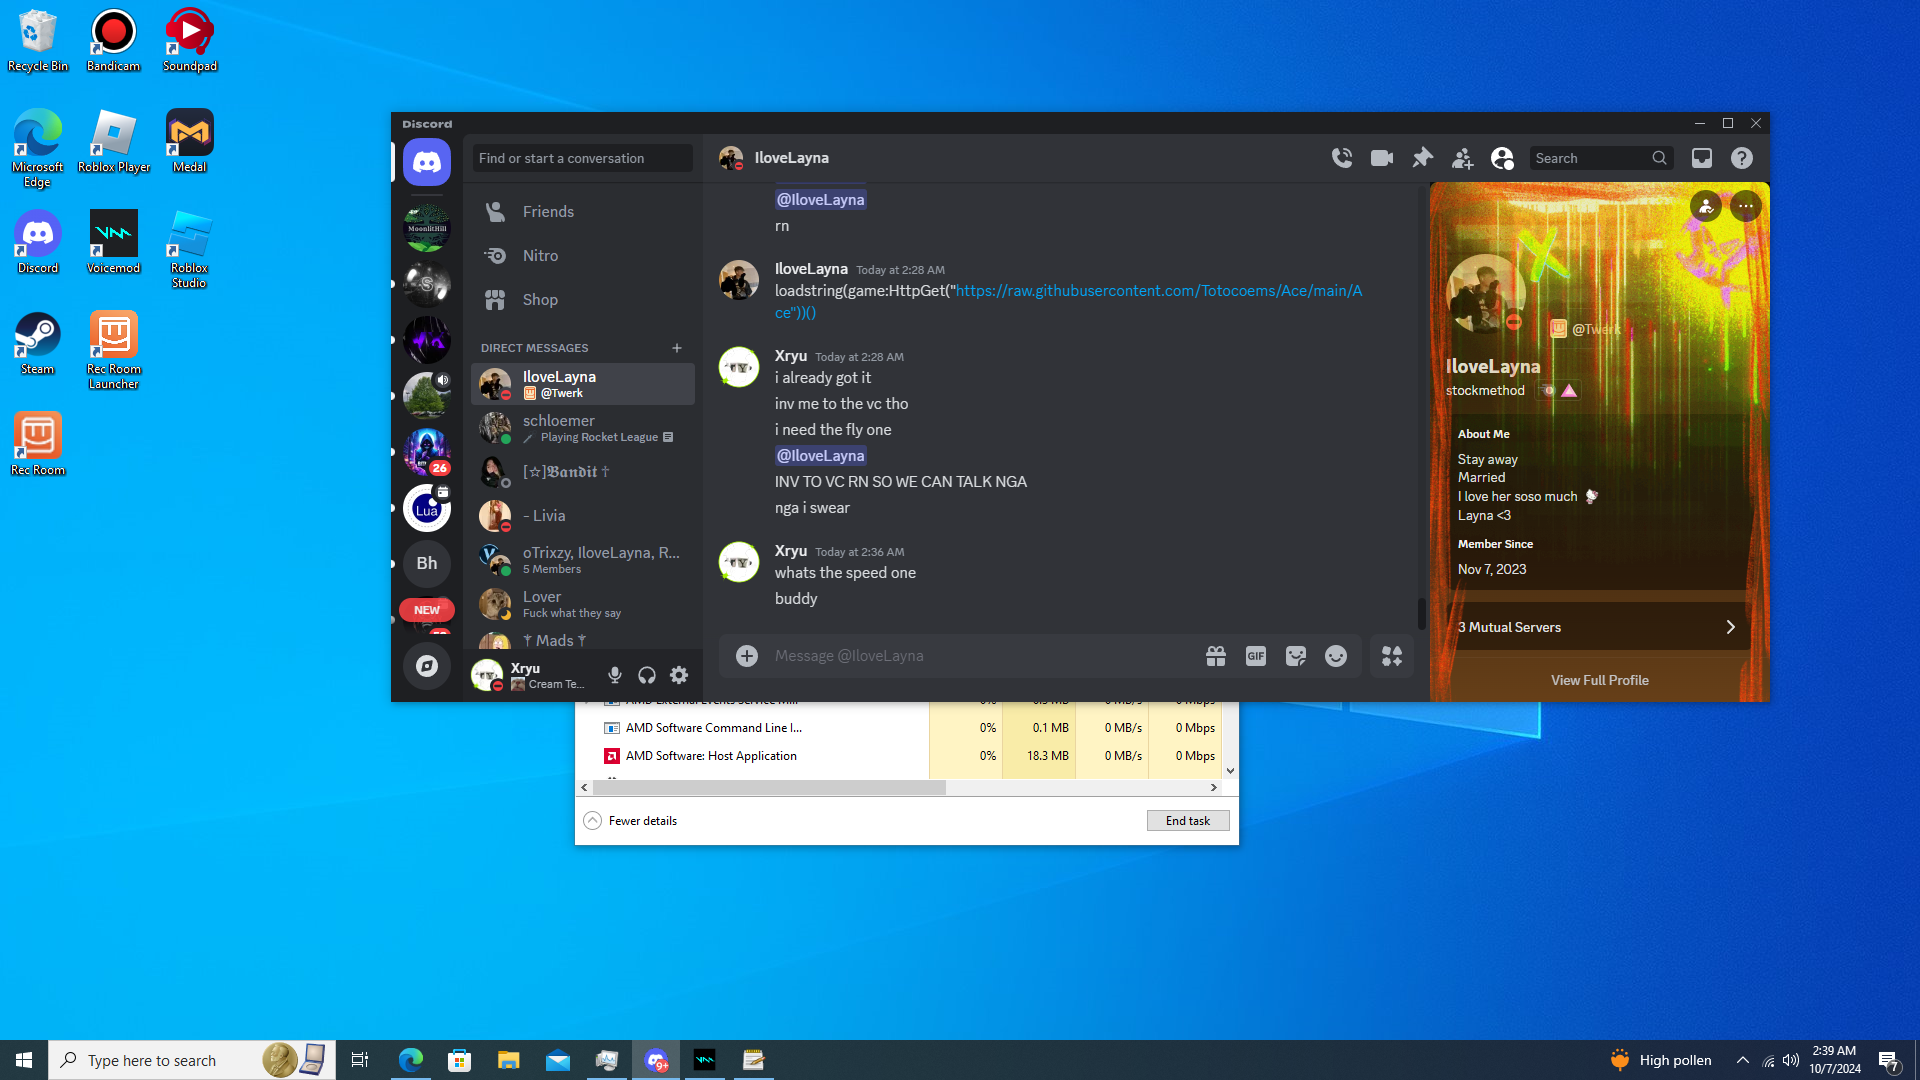Start a voice call with IloveLayna

tap(1342, 158)
